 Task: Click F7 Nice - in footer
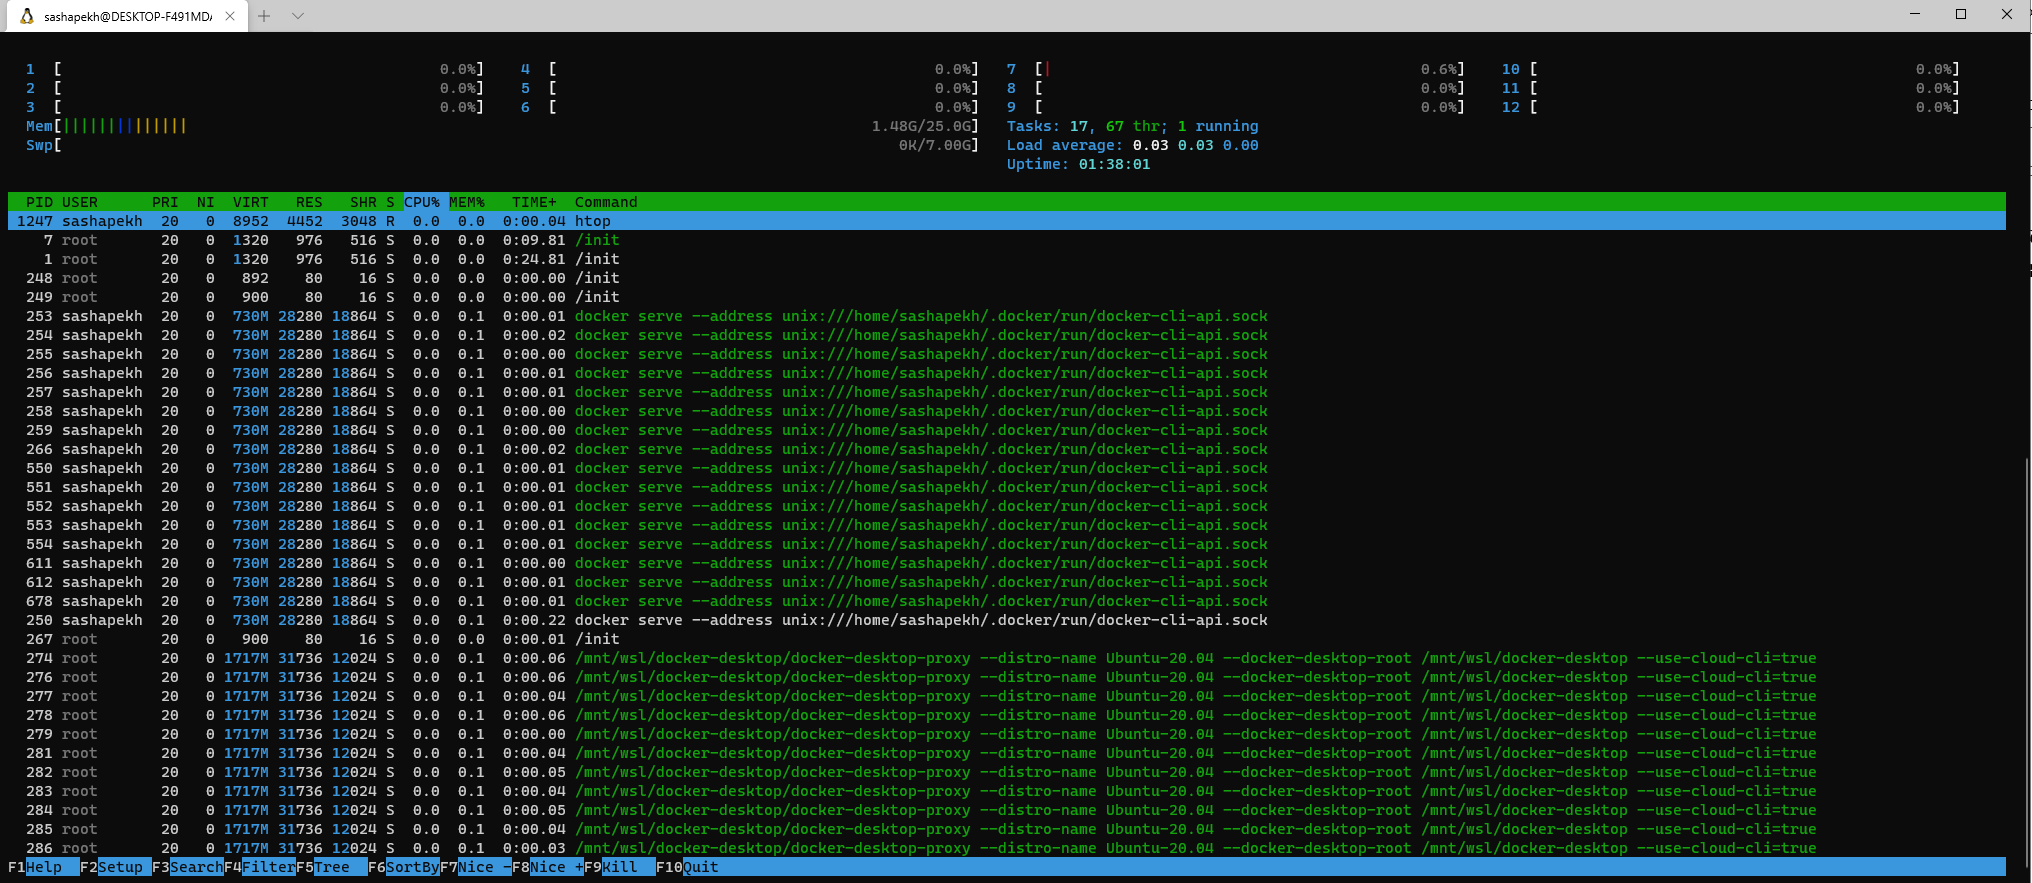click(476, 867)
